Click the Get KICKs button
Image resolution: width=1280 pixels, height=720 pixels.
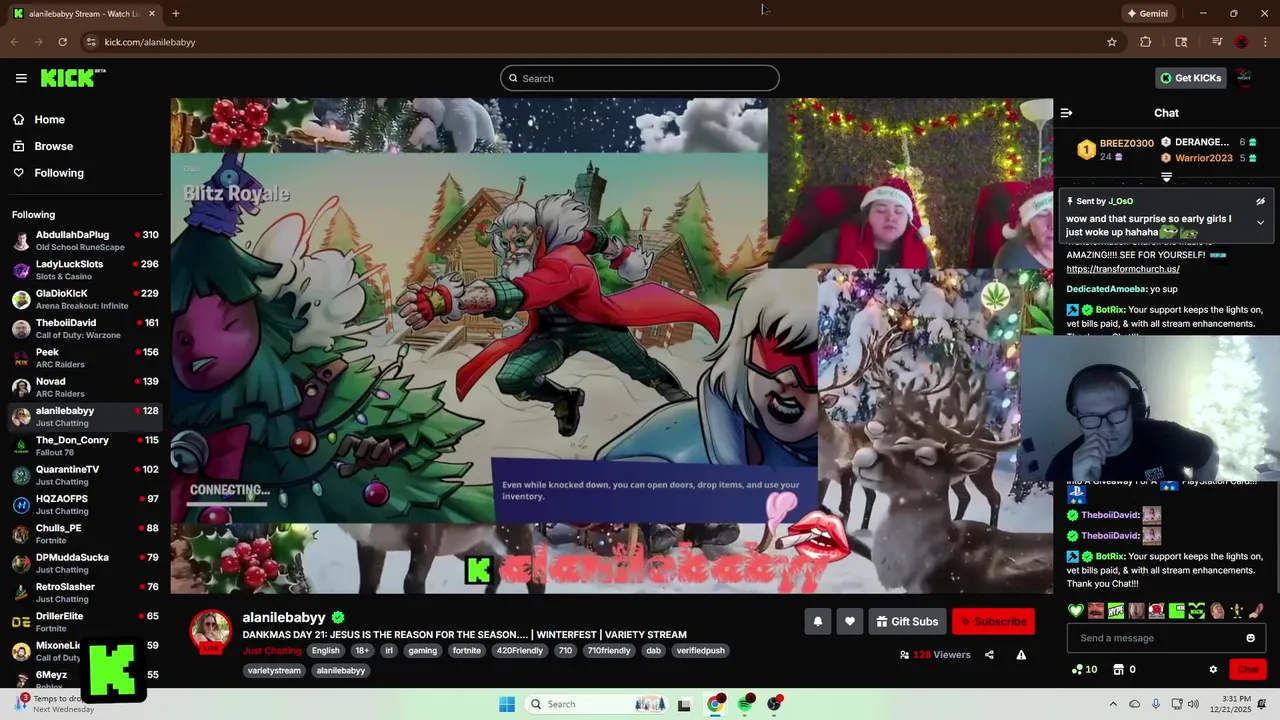tap(1190, 78)
